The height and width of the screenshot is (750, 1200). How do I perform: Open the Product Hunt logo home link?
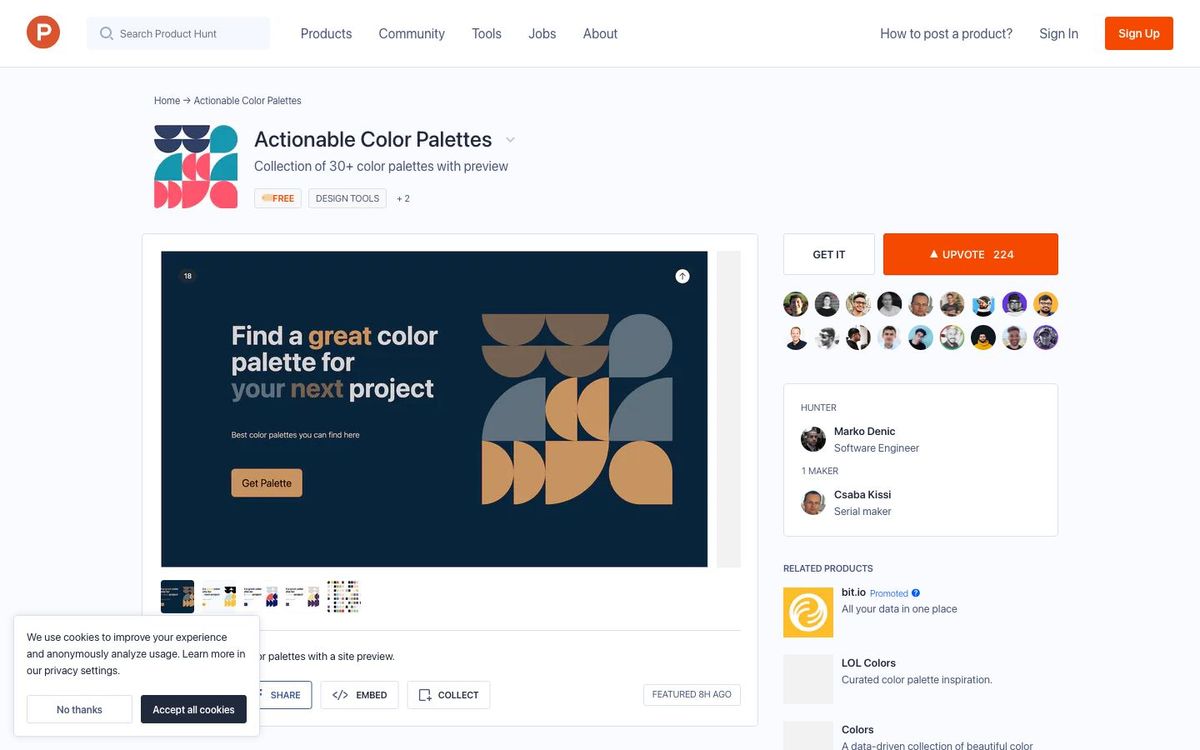point(43,33)
